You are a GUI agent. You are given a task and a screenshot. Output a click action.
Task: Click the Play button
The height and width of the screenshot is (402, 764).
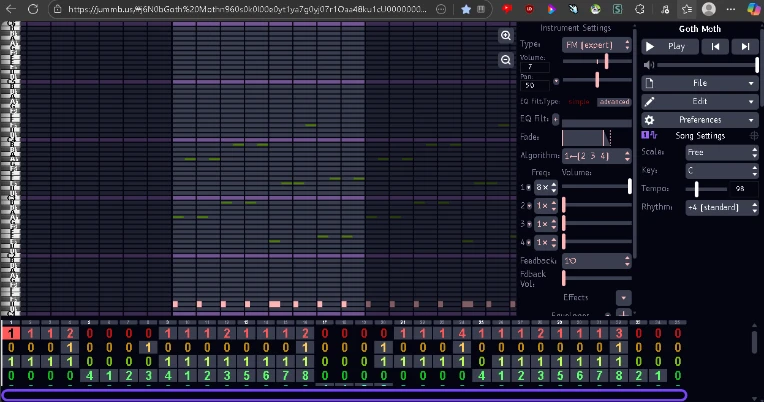coord(669,47)
